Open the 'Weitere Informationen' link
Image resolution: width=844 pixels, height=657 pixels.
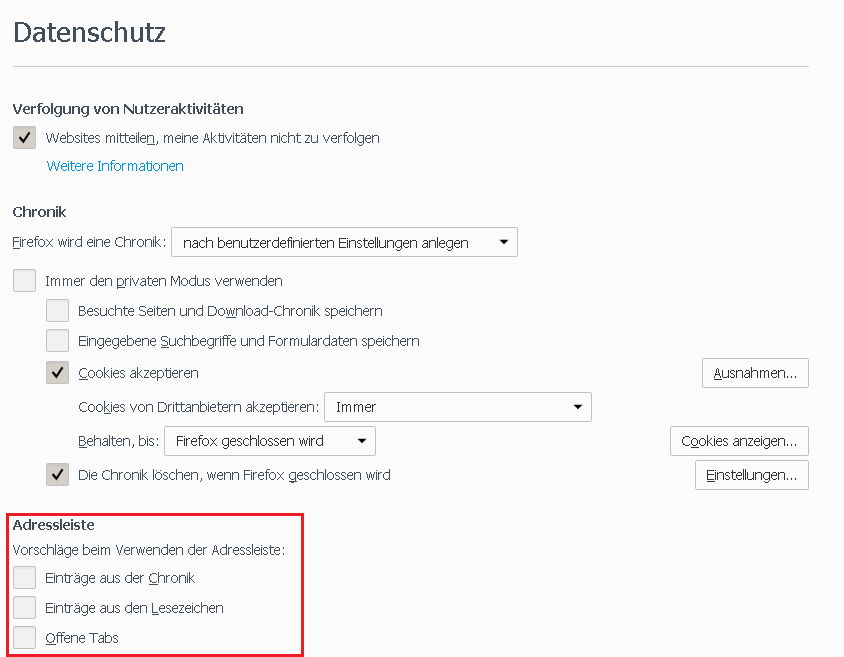(x=115, y=166)
